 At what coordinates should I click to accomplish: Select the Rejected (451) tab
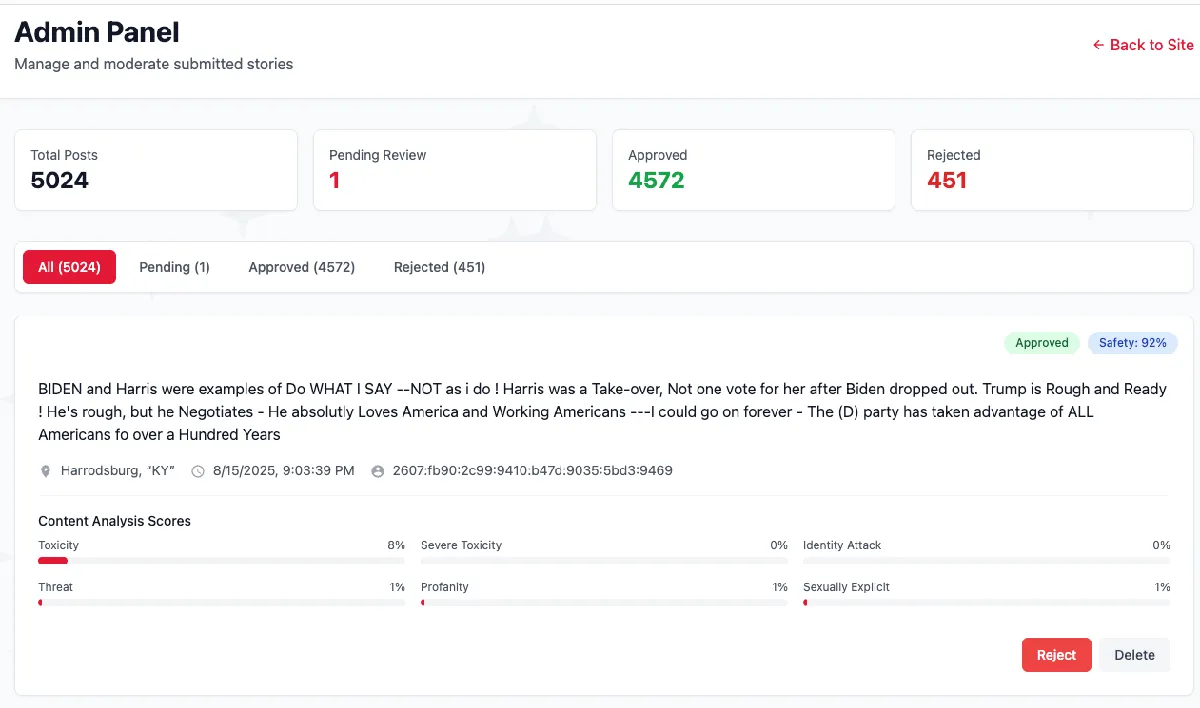tap(439, 267)
